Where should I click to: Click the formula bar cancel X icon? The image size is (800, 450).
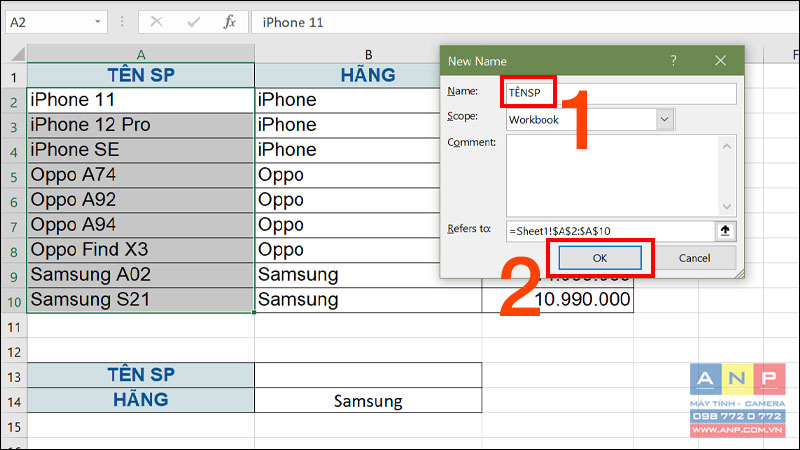click(156, 22)
